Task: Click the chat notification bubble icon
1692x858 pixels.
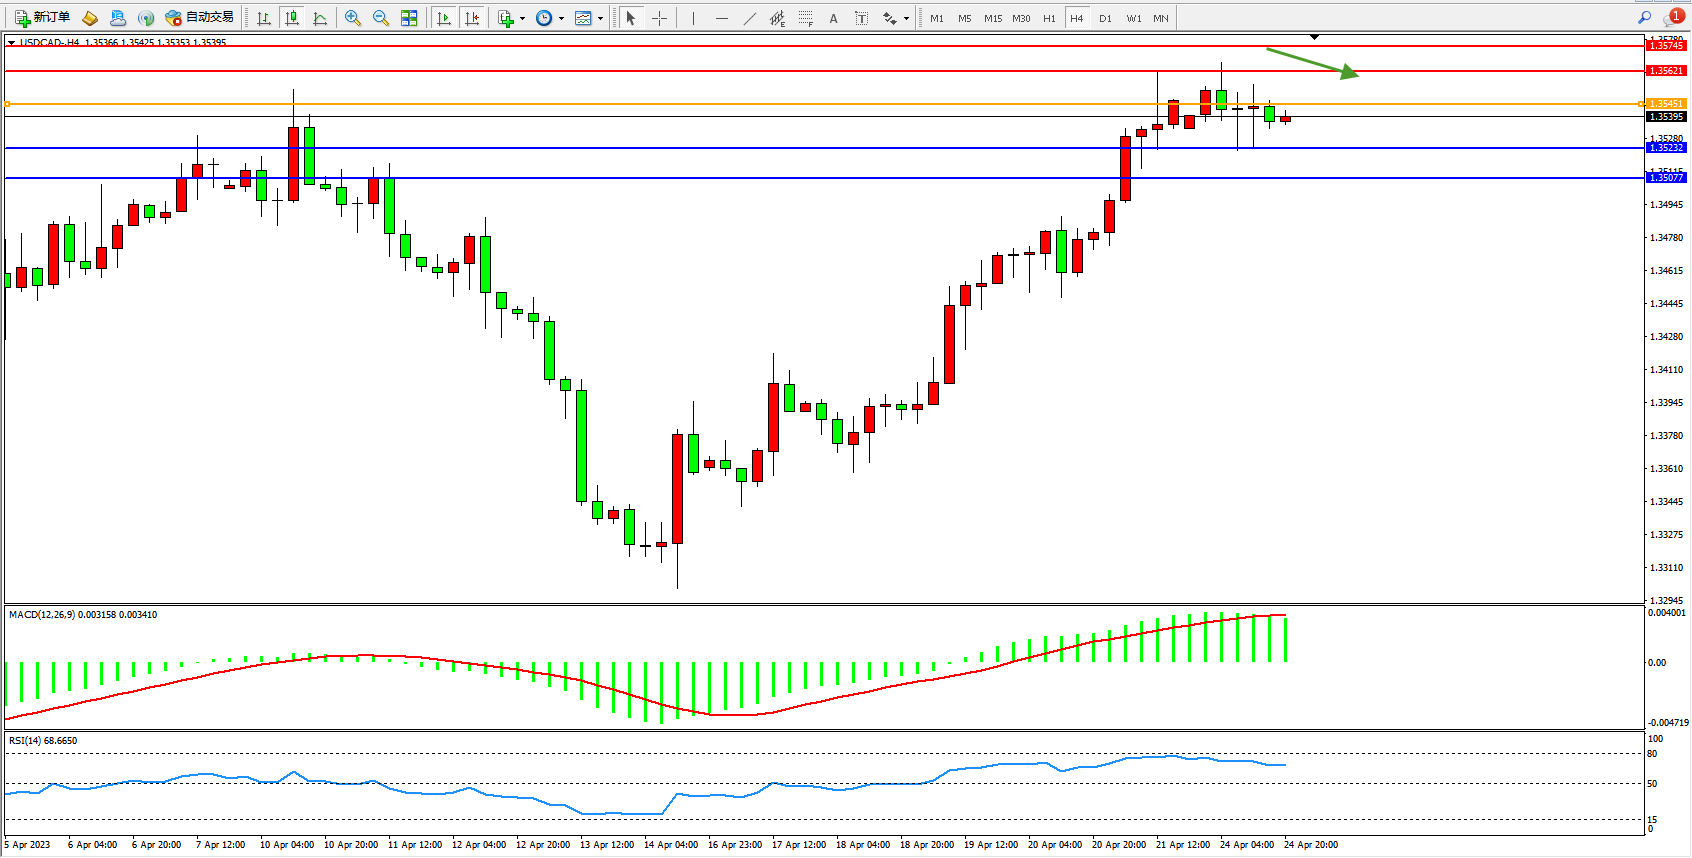Action: tap(1672, 18)
